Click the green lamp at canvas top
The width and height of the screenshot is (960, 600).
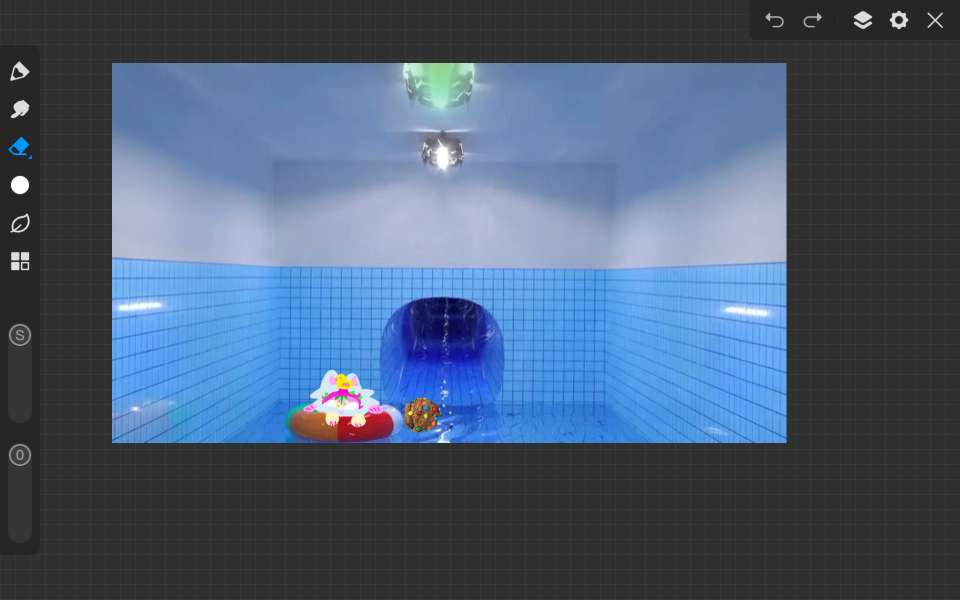click(438, 83)
